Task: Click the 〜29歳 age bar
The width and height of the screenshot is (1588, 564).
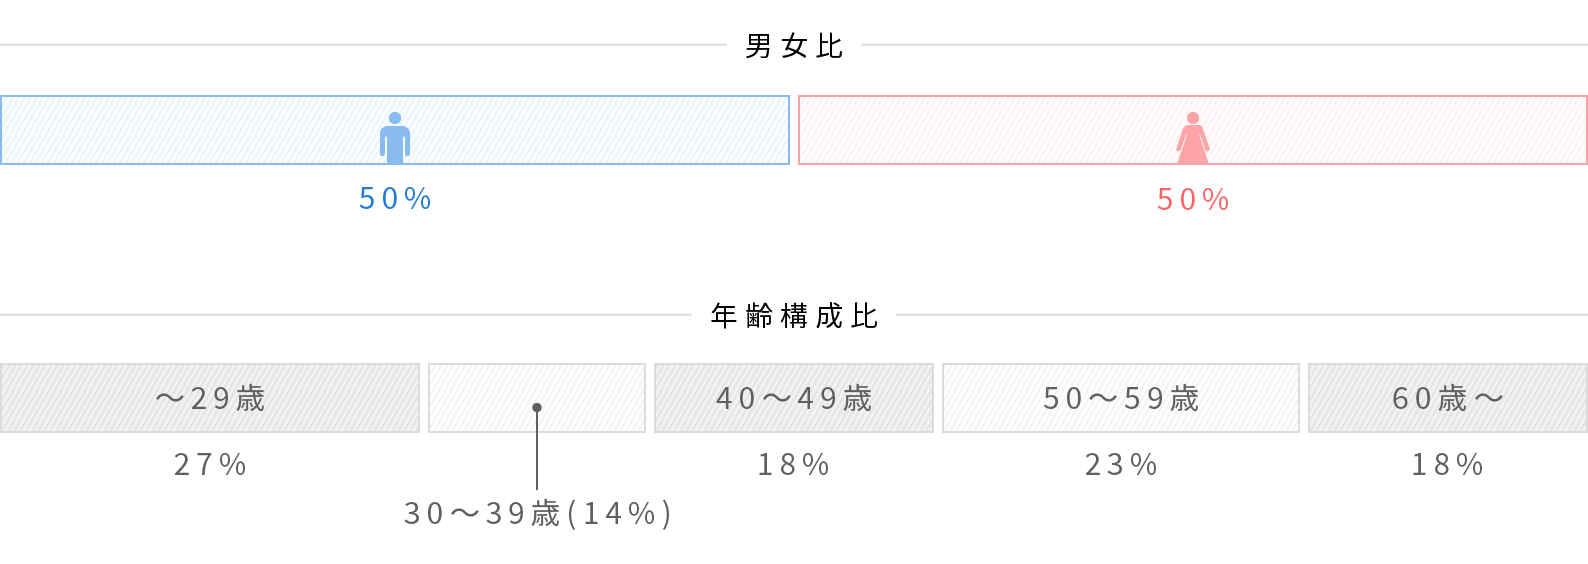Action: pyautogui.click(x=210, y=398)
